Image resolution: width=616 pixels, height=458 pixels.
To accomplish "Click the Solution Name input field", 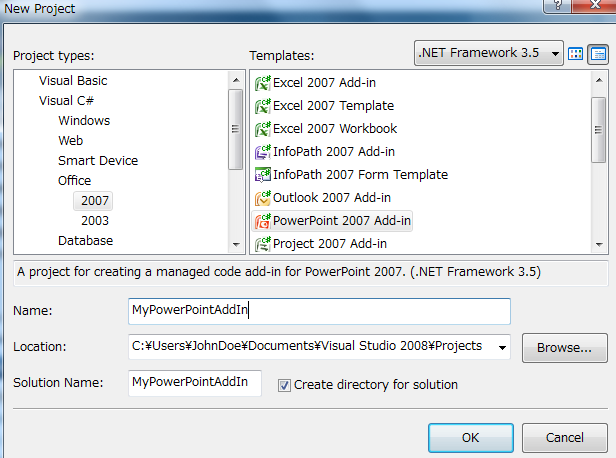I will (195, 383).
